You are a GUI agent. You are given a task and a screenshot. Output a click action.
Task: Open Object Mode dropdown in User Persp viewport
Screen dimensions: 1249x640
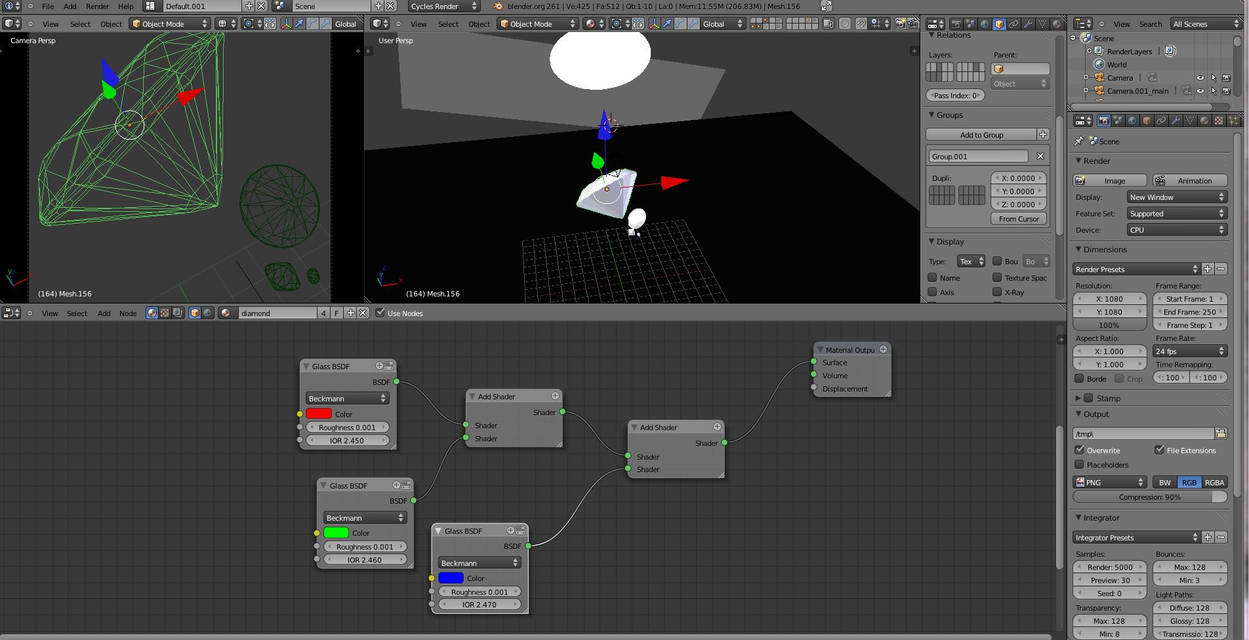tap(538, 24)
